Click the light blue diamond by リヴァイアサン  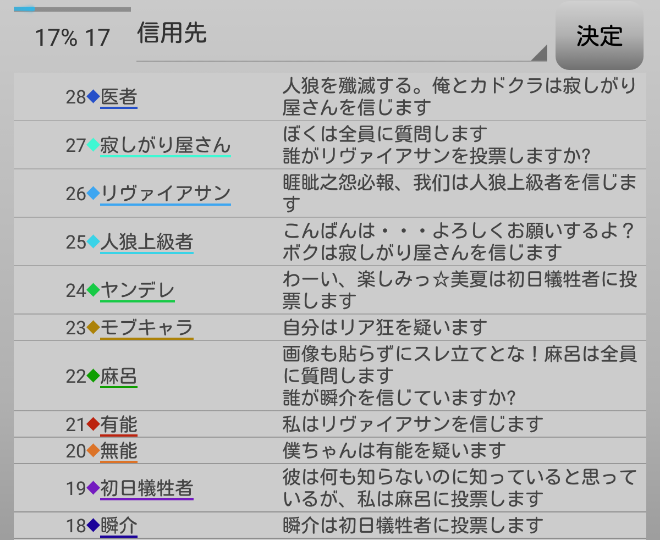93,193
